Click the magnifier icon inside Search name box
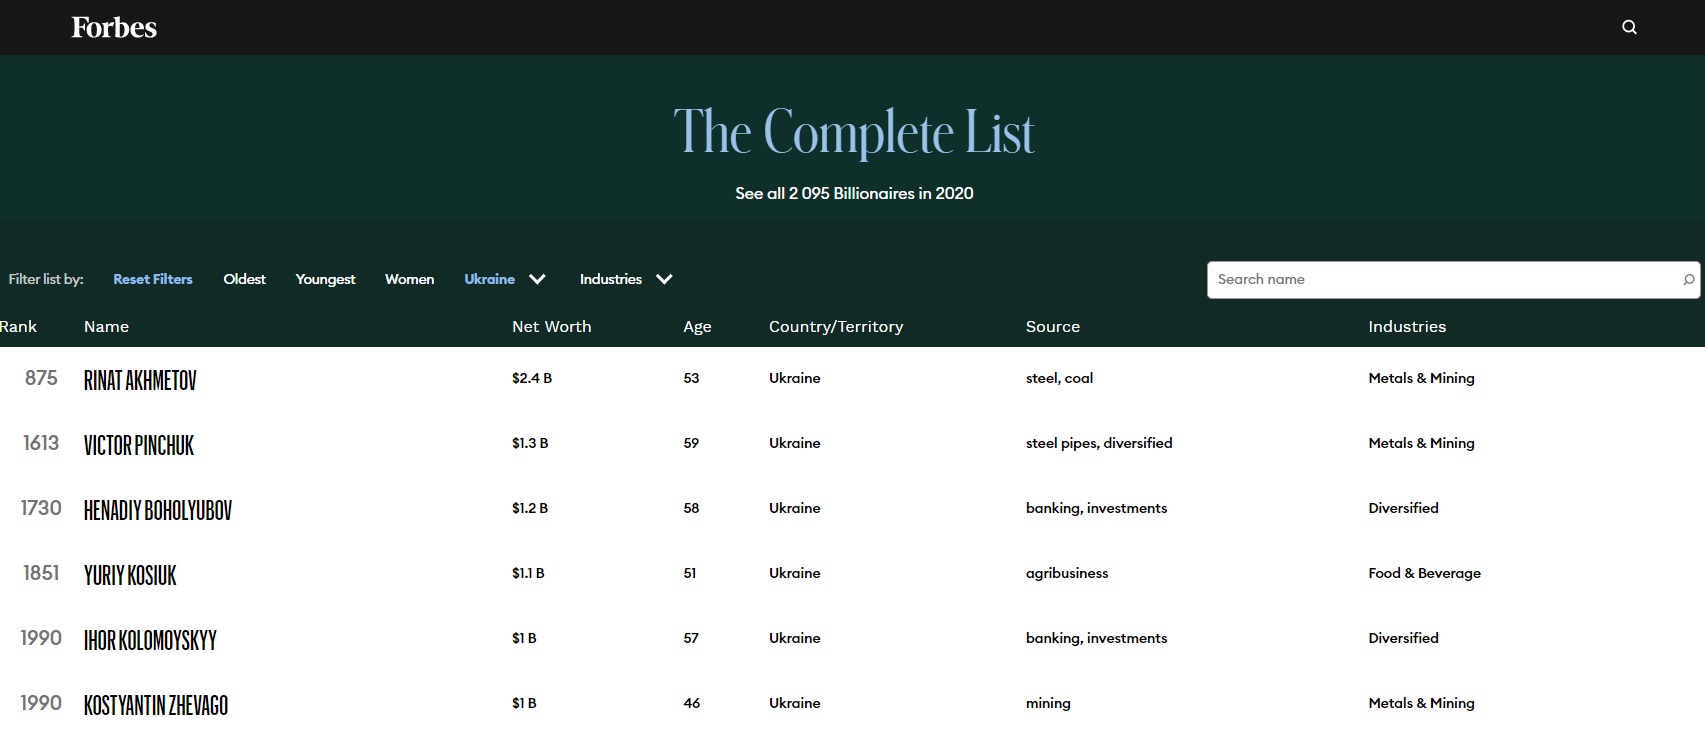 click(x=1688, y=280)
